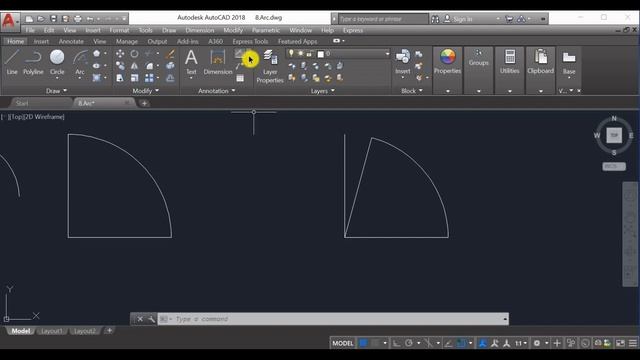The image size is (640, 360).
Task: Expand the Annotation panel
Action: [x=216, y=91]
